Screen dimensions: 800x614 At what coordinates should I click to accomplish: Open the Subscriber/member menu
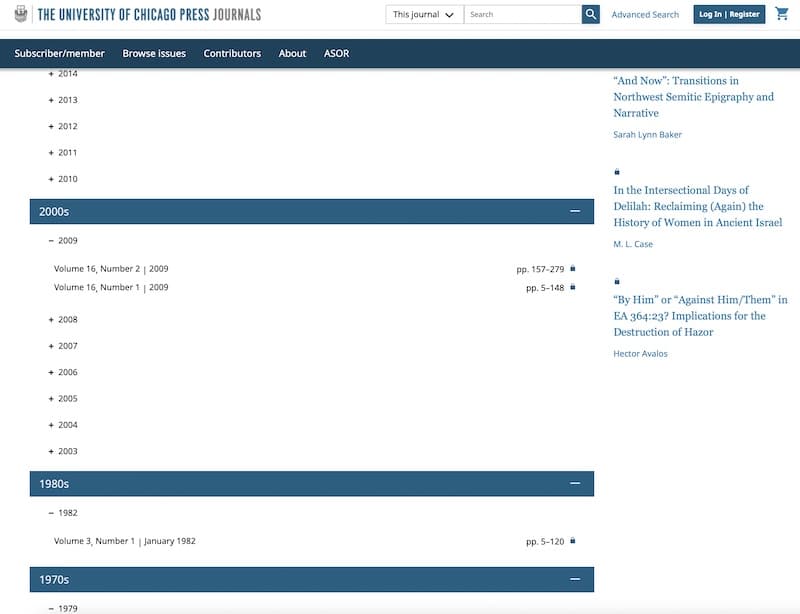click(59, 54)
